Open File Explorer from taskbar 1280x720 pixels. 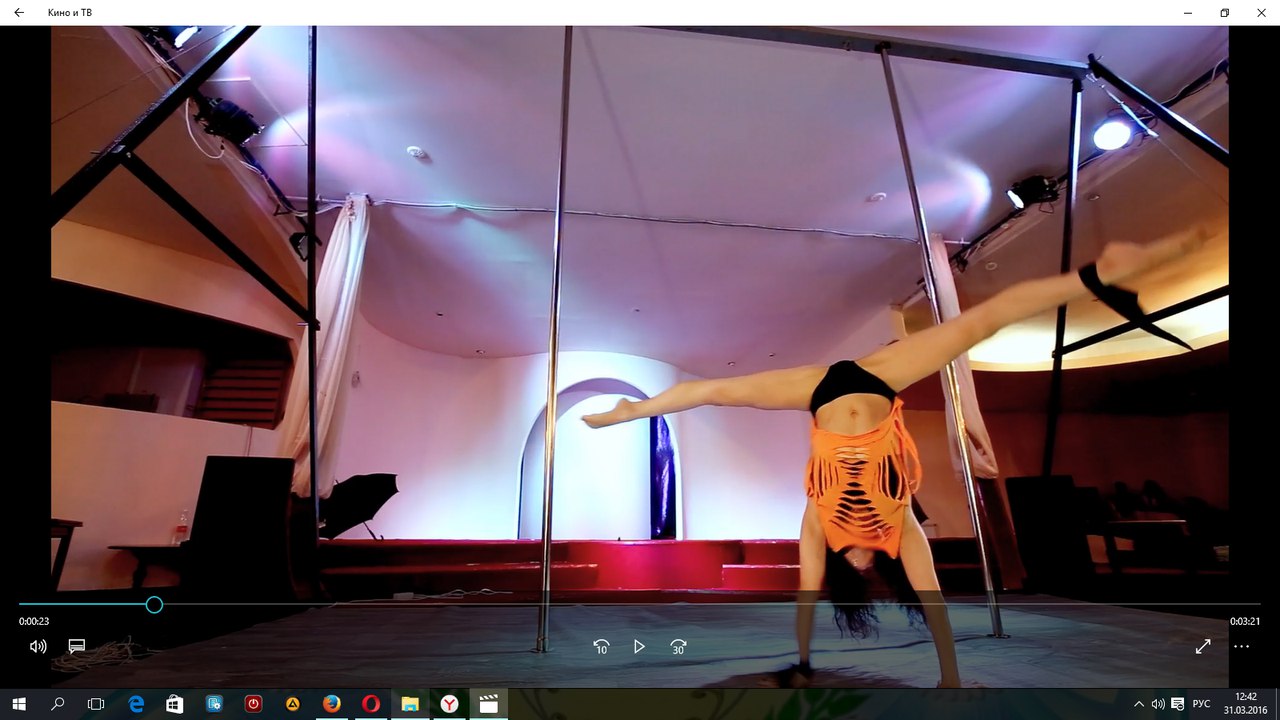410,704
